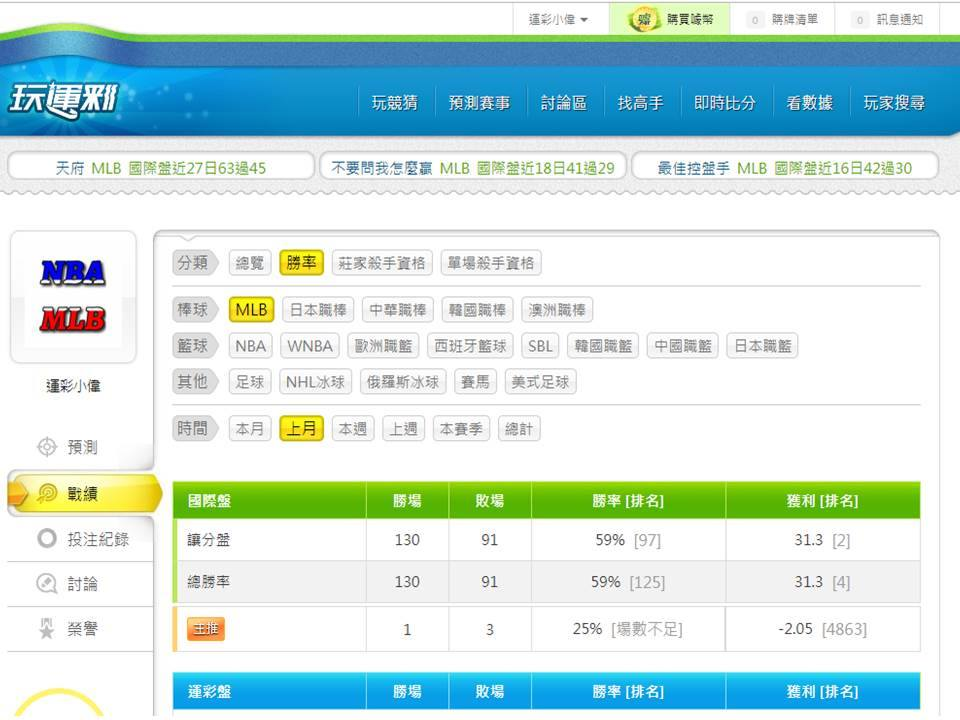This screenshot has width=960, height=720.
Task: Select the 莊家殺手資格 filter
Action: pyautogui.click(x=382, y=263)
